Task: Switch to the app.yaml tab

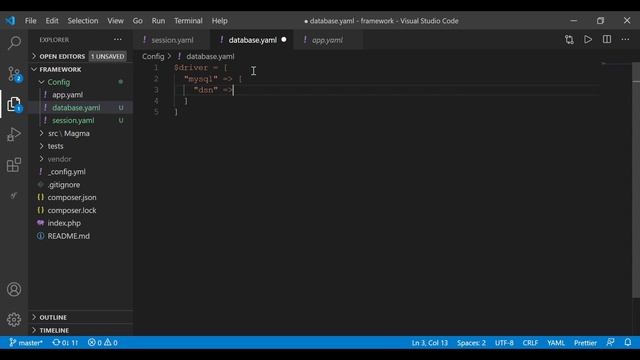Action: (x=327, y=40)
